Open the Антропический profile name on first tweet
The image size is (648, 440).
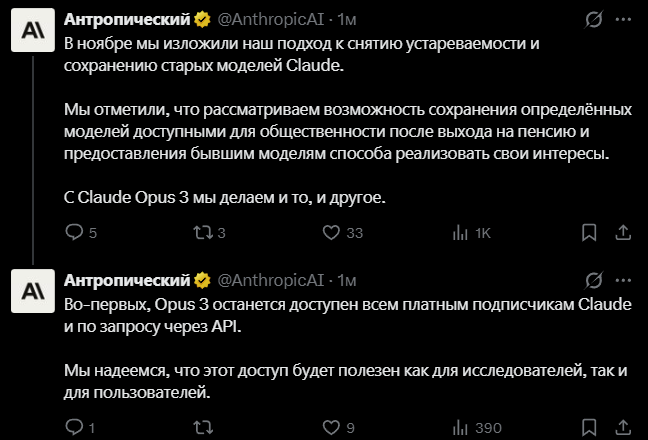(x=126, y=19)
